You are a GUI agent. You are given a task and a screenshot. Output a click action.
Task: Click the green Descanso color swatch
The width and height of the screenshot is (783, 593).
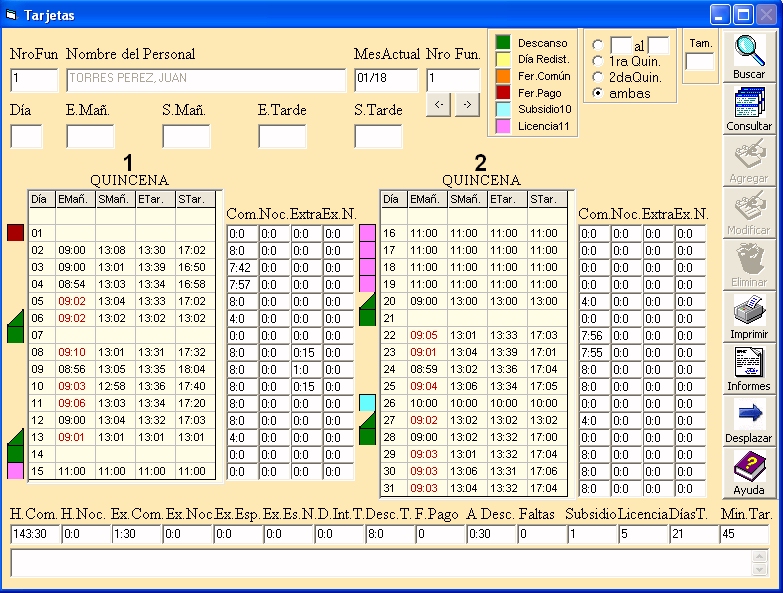click(503, 43)
